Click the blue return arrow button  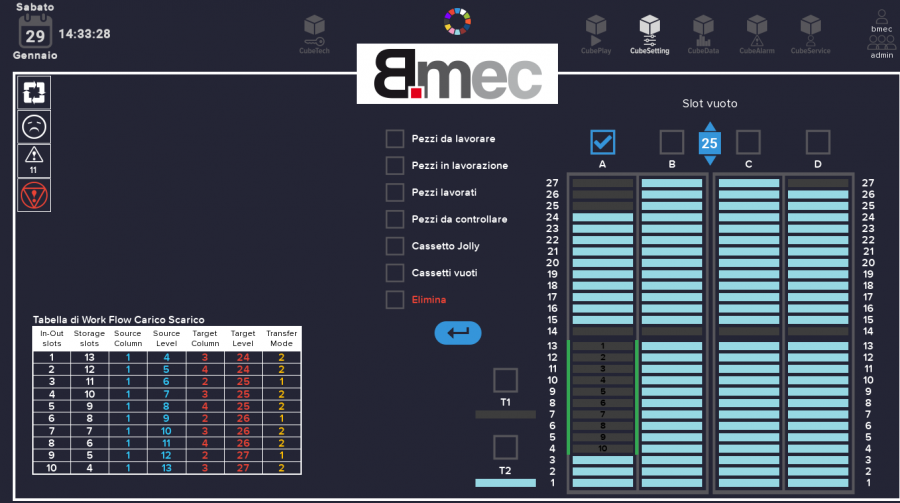457,332
